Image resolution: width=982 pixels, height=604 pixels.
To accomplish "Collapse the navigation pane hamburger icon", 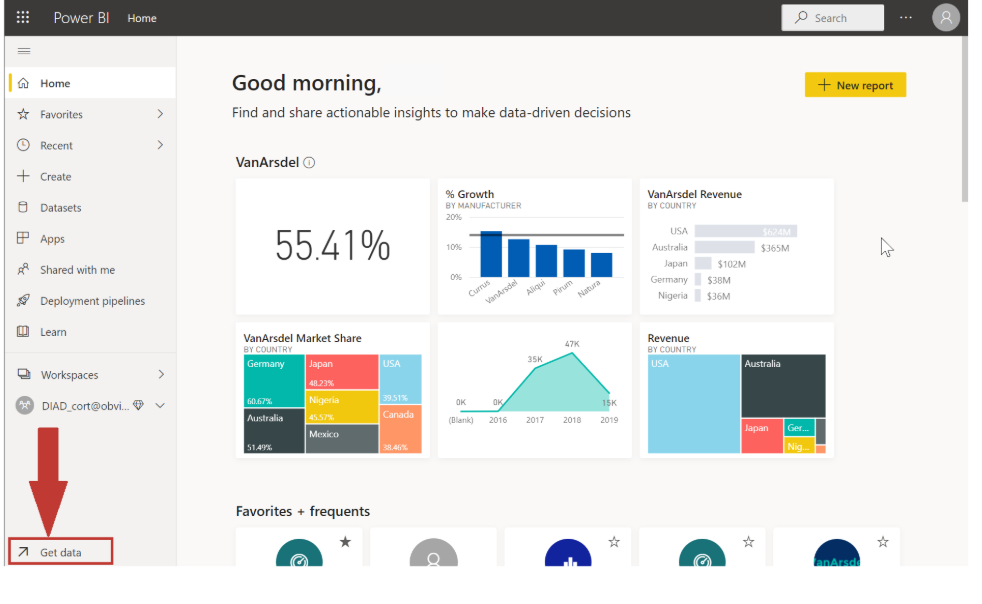I will 24,51.
